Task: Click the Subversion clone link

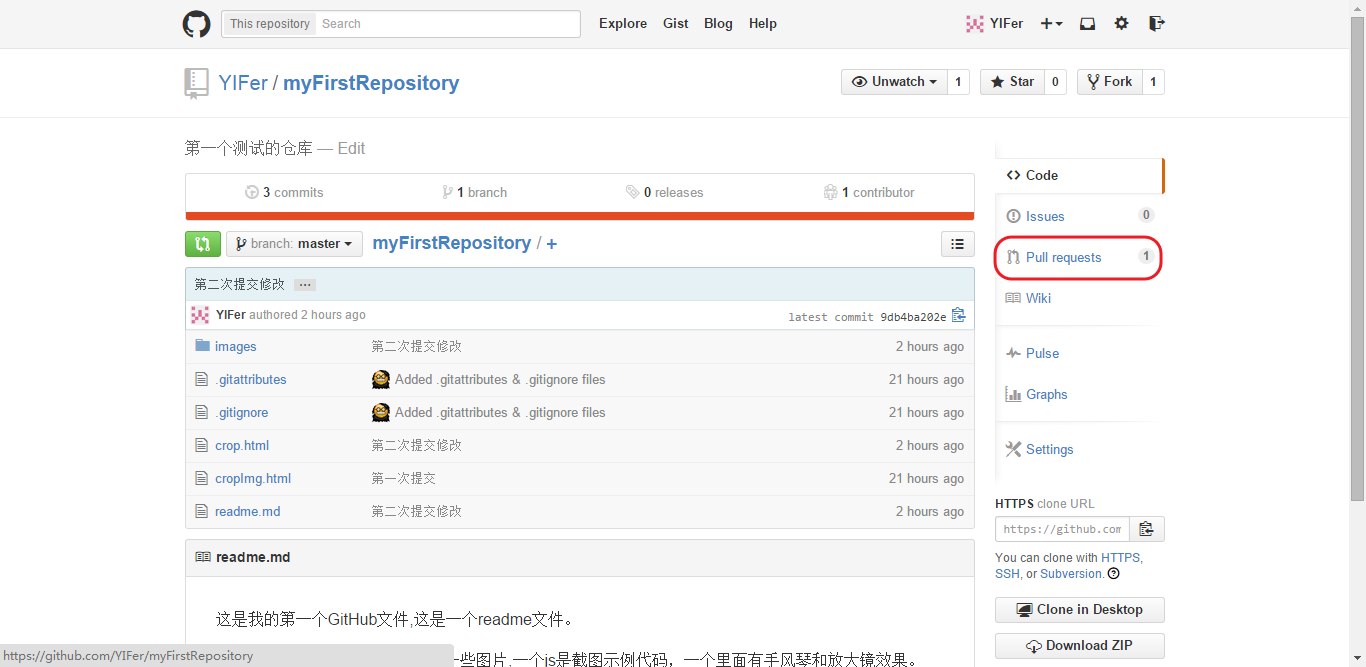Action: [x=1073, y=574]
